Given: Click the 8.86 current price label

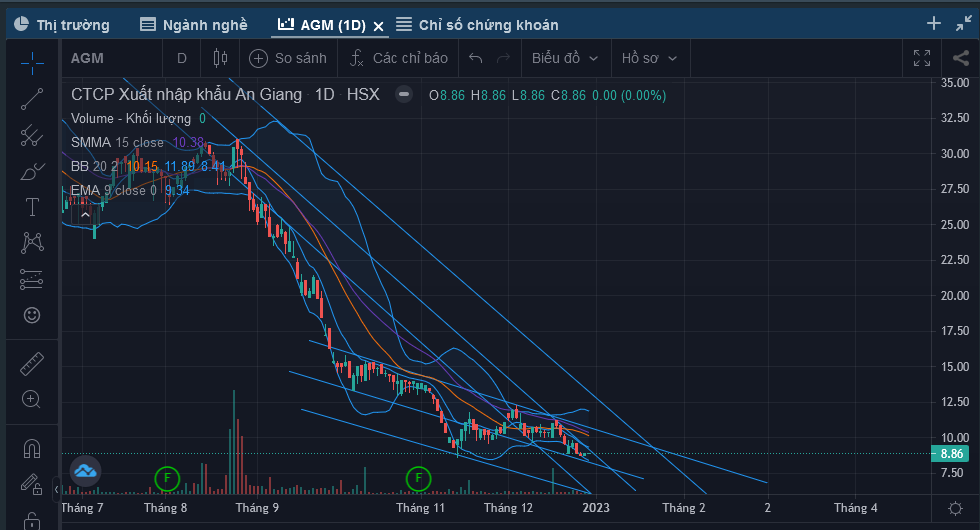Looking at the screenshot, I should pos(951,454).
